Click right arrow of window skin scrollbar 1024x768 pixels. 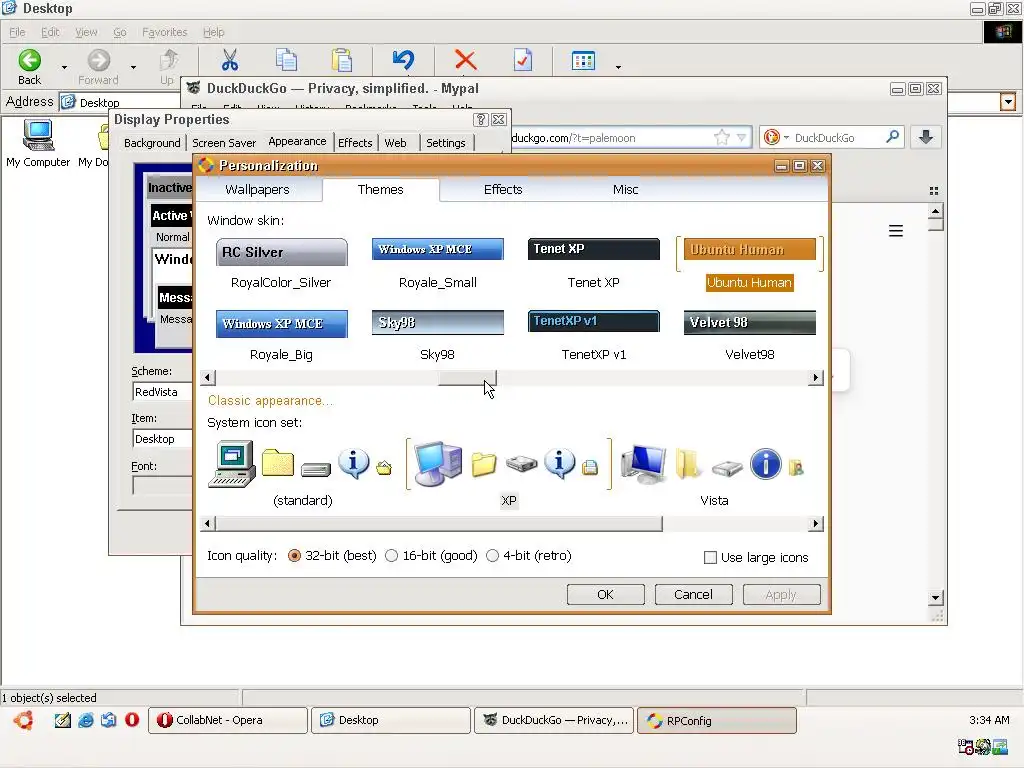[815, 377]
